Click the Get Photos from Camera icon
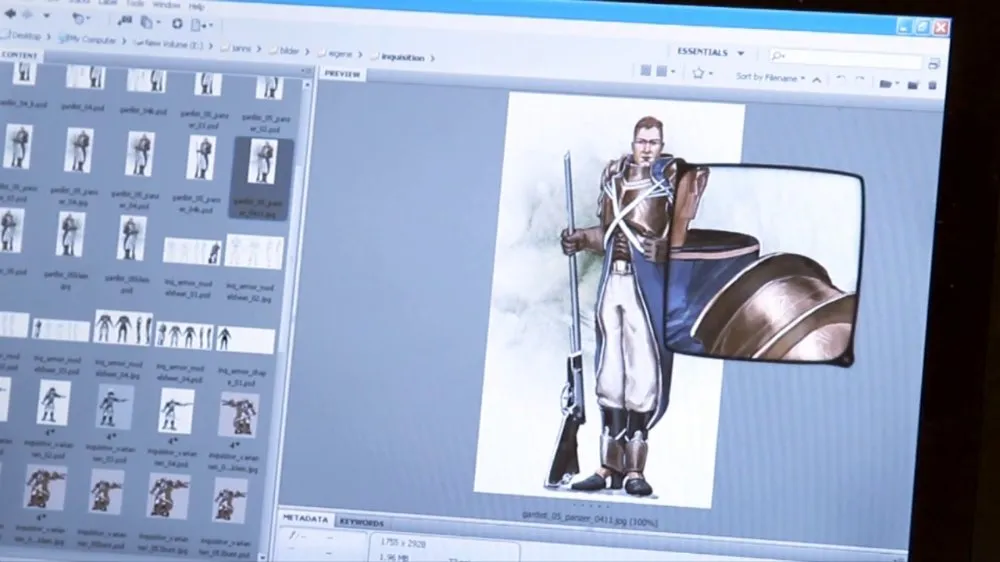This screenshot has width=1000, height=562. [x=123, y=20]
